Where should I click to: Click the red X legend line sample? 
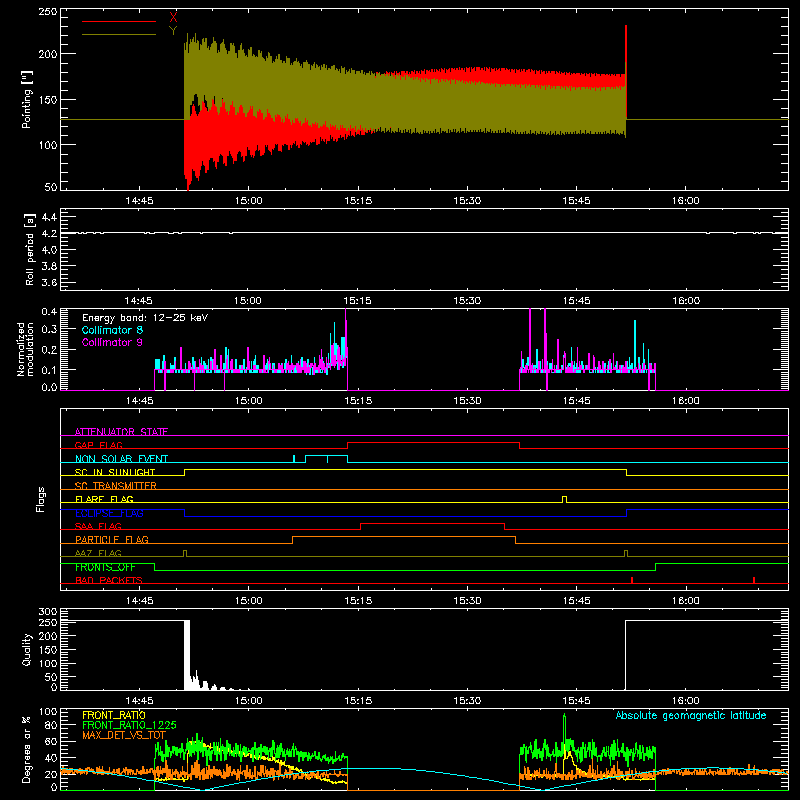tap(119, 21)
